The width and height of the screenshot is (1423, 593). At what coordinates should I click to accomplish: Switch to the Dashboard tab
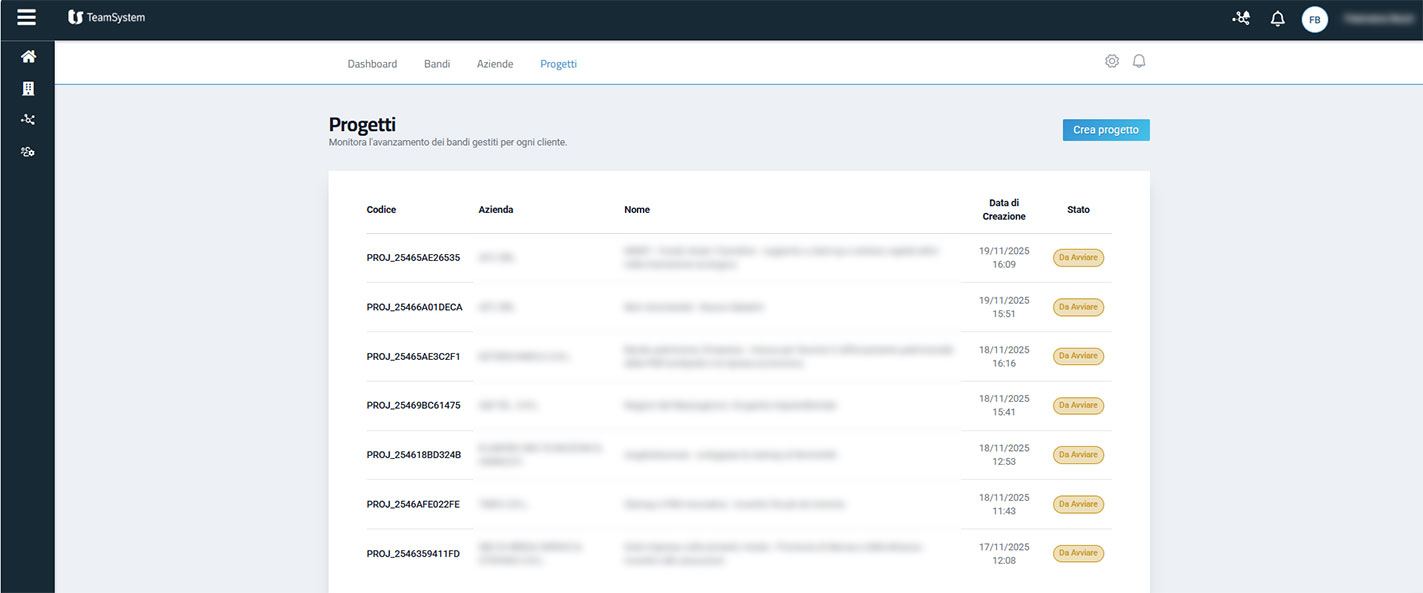[372, 64]
